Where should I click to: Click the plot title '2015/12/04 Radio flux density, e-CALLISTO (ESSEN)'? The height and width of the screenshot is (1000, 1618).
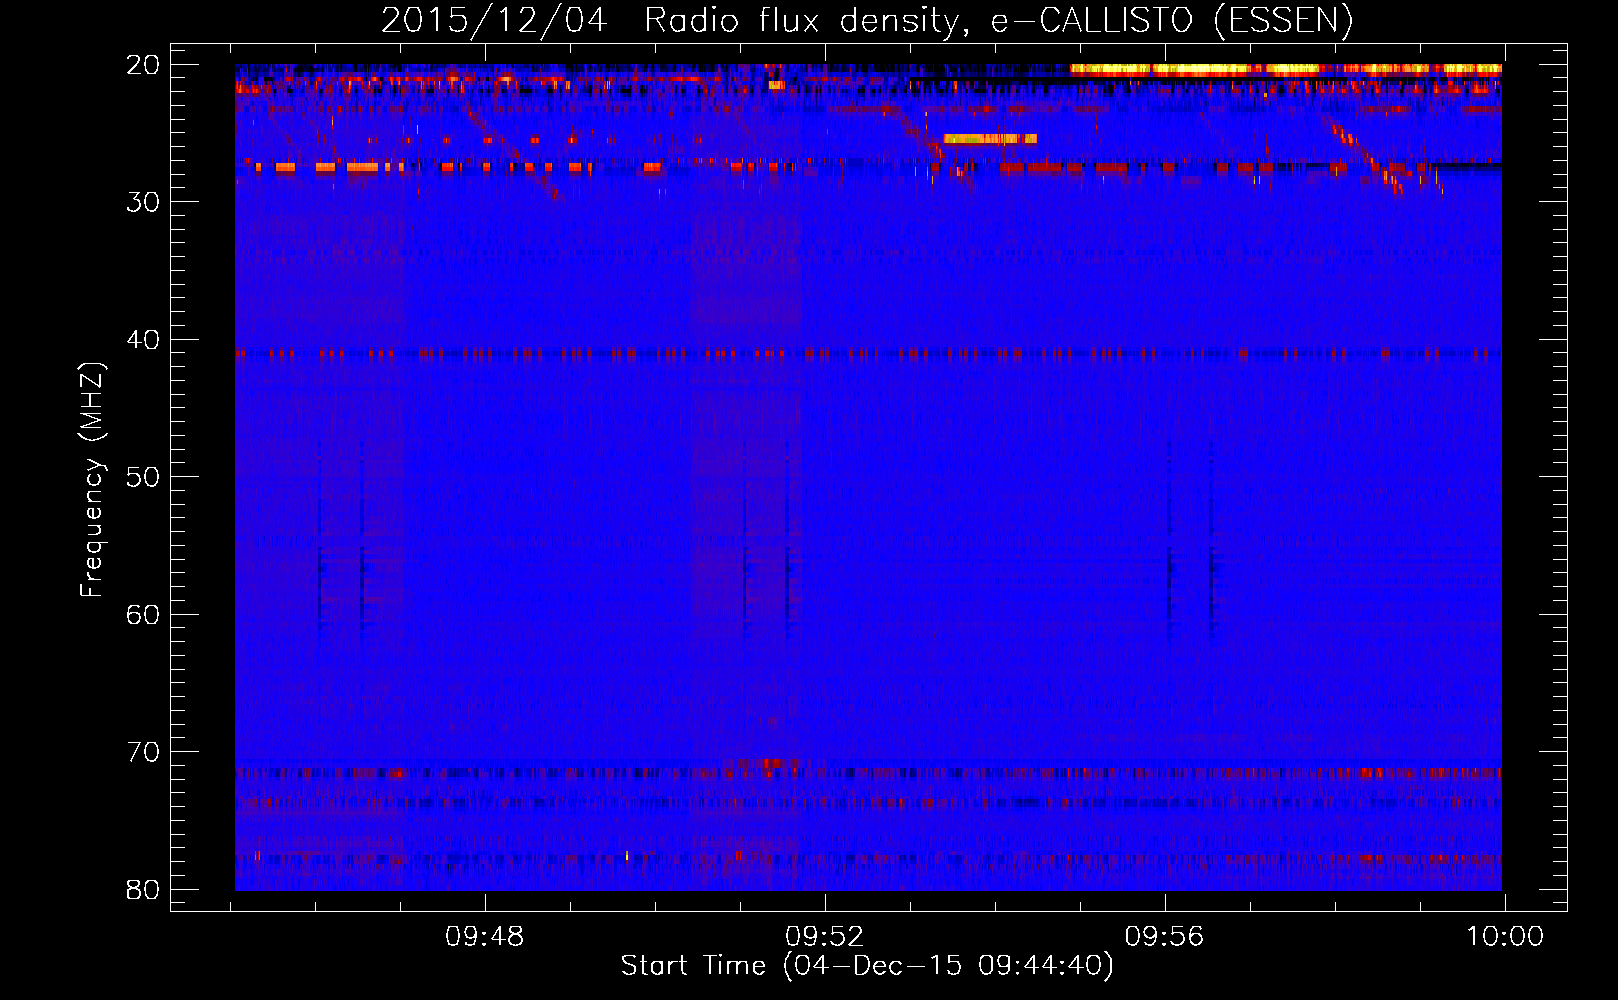[867, 20]
